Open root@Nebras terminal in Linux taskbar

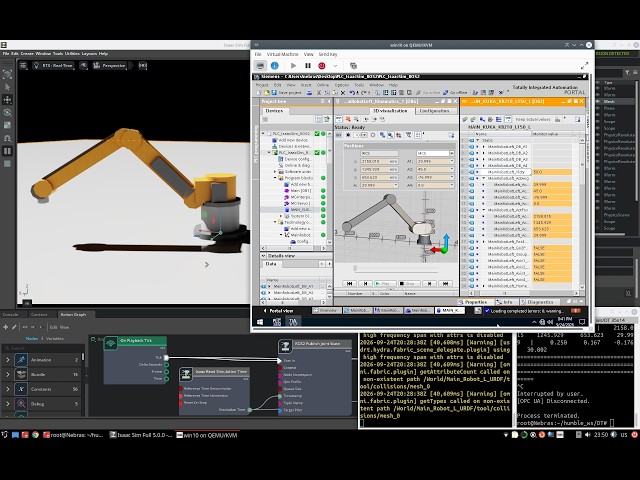75,435
